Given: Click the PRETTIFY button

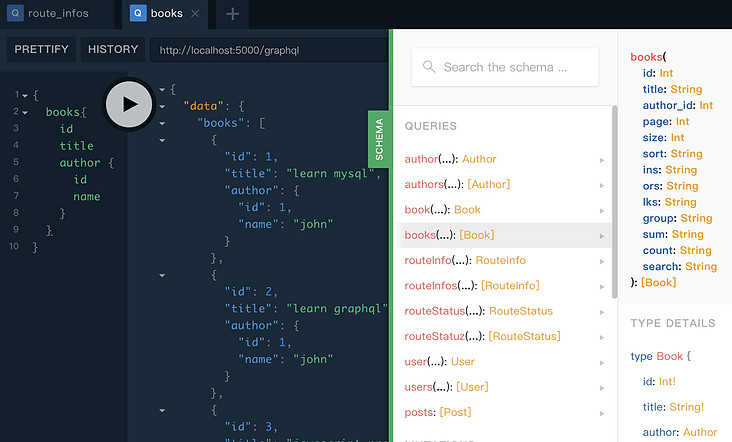Looking at the screenshot, I should (40, 49).
